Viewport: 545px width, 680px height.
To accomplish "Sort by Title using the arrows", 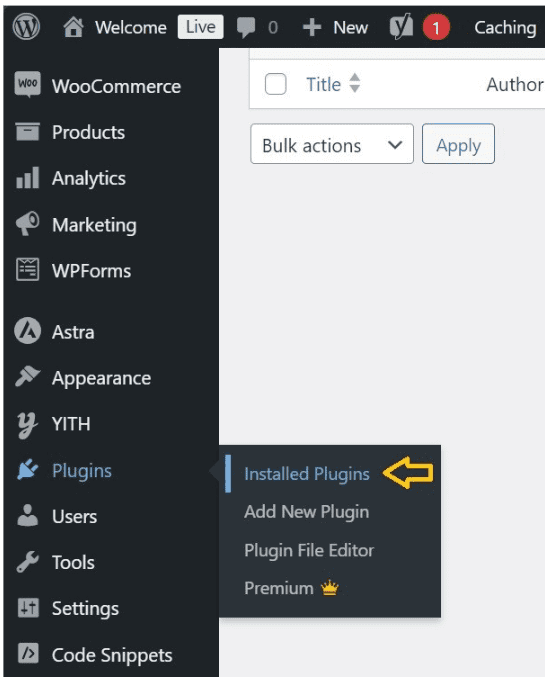I will 355,83.
